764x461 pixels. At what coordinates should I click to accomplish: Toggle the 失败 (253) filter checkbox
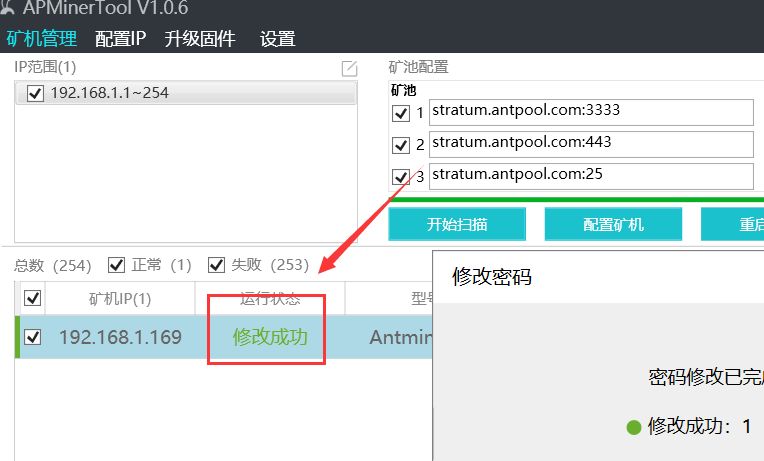216,265
